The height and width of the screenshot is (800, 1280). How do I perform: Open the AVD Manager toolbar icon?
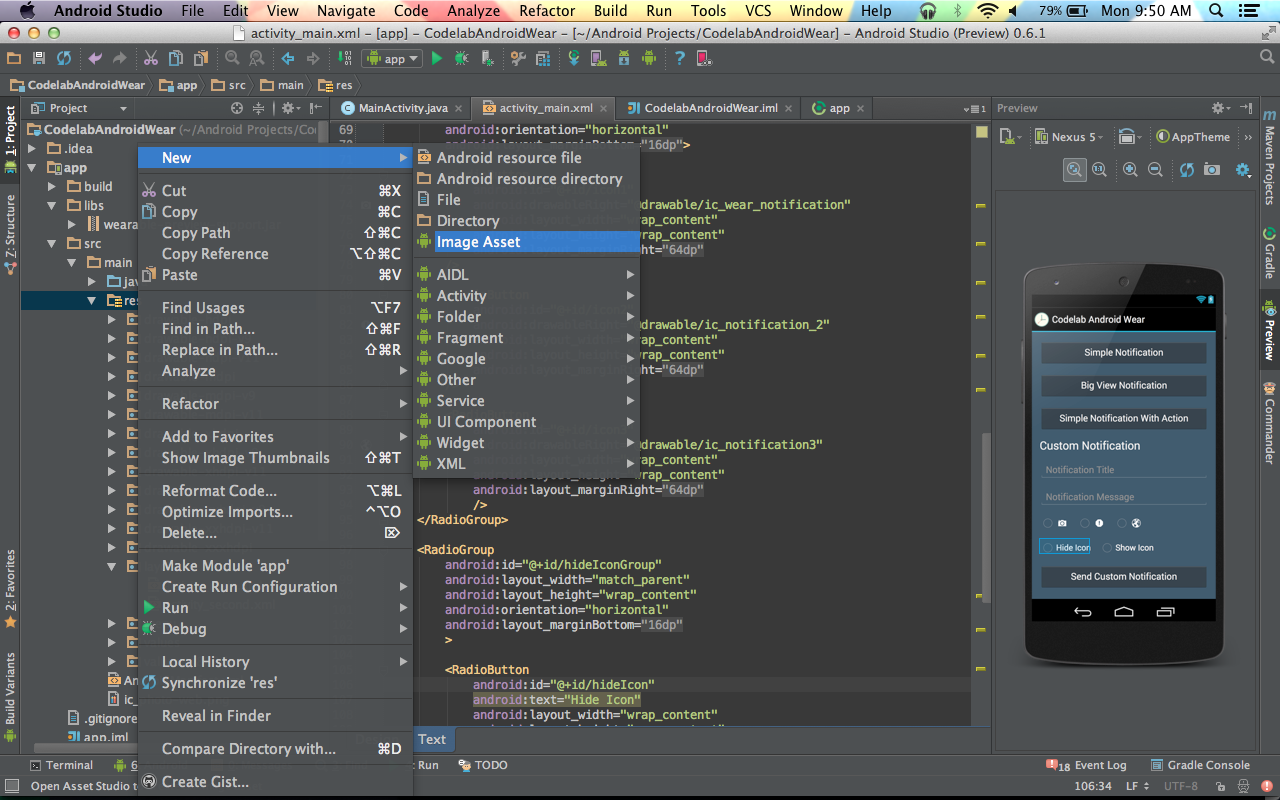600,59
